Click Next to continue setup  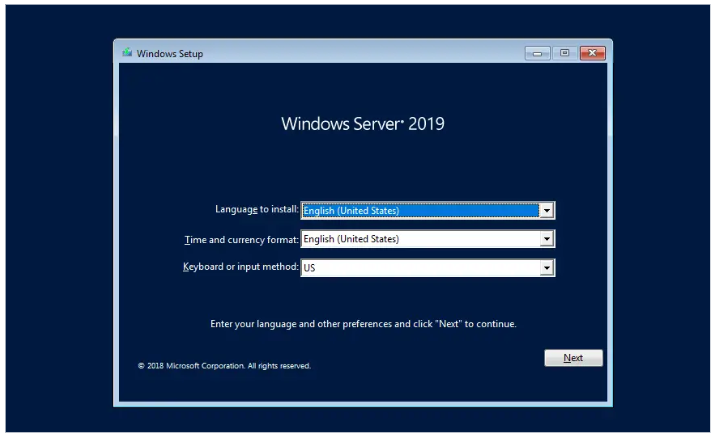(x=573, y=358)
